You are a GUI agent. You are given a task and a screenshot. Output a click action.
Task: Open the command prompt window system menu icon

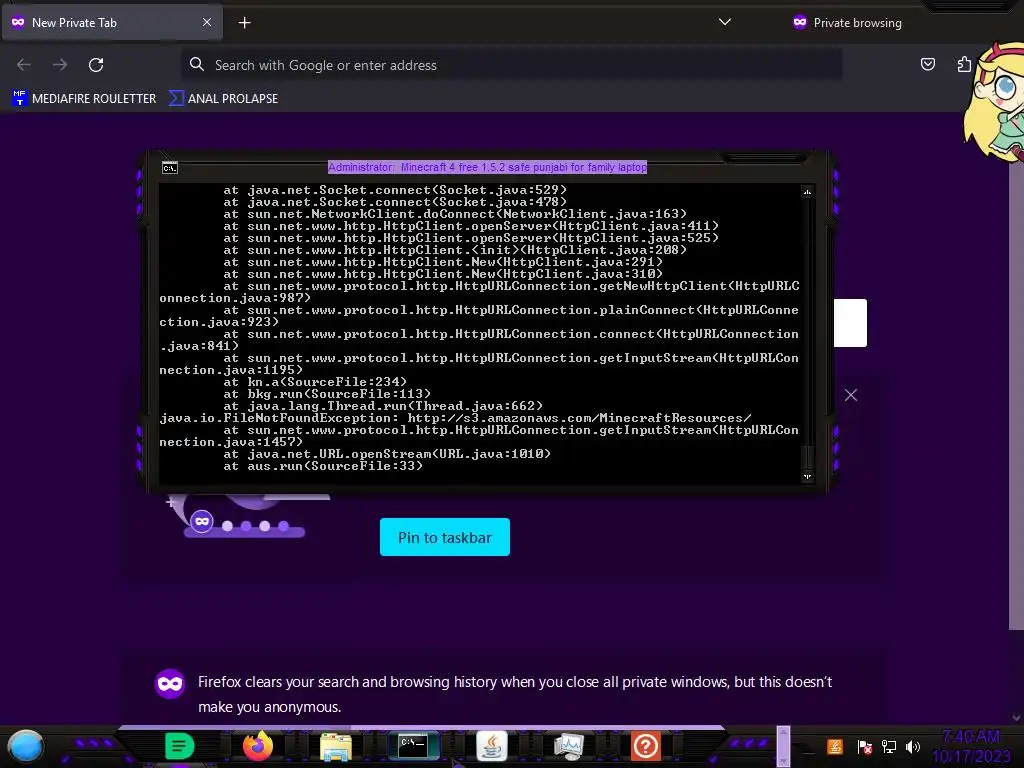(170, 168)
